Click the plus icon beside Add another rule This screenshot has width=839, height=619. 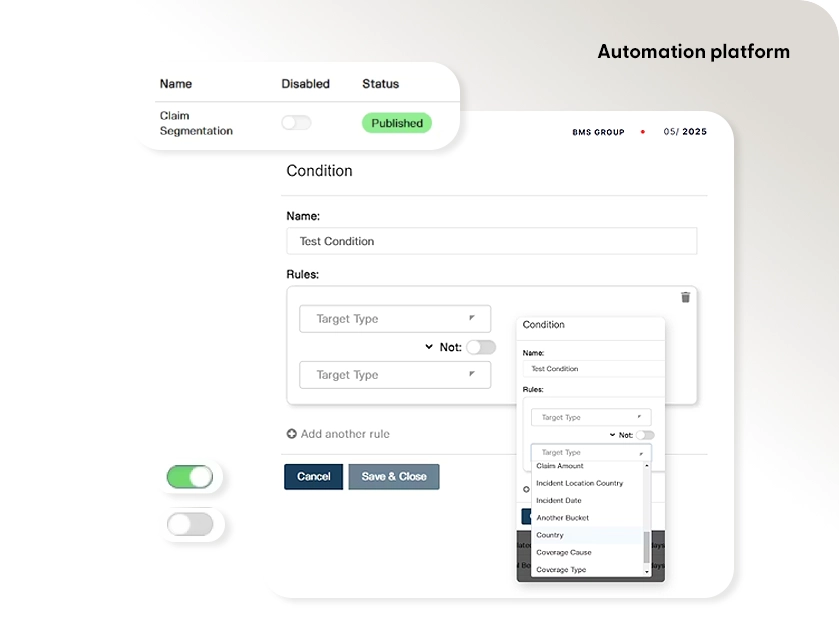292,434
